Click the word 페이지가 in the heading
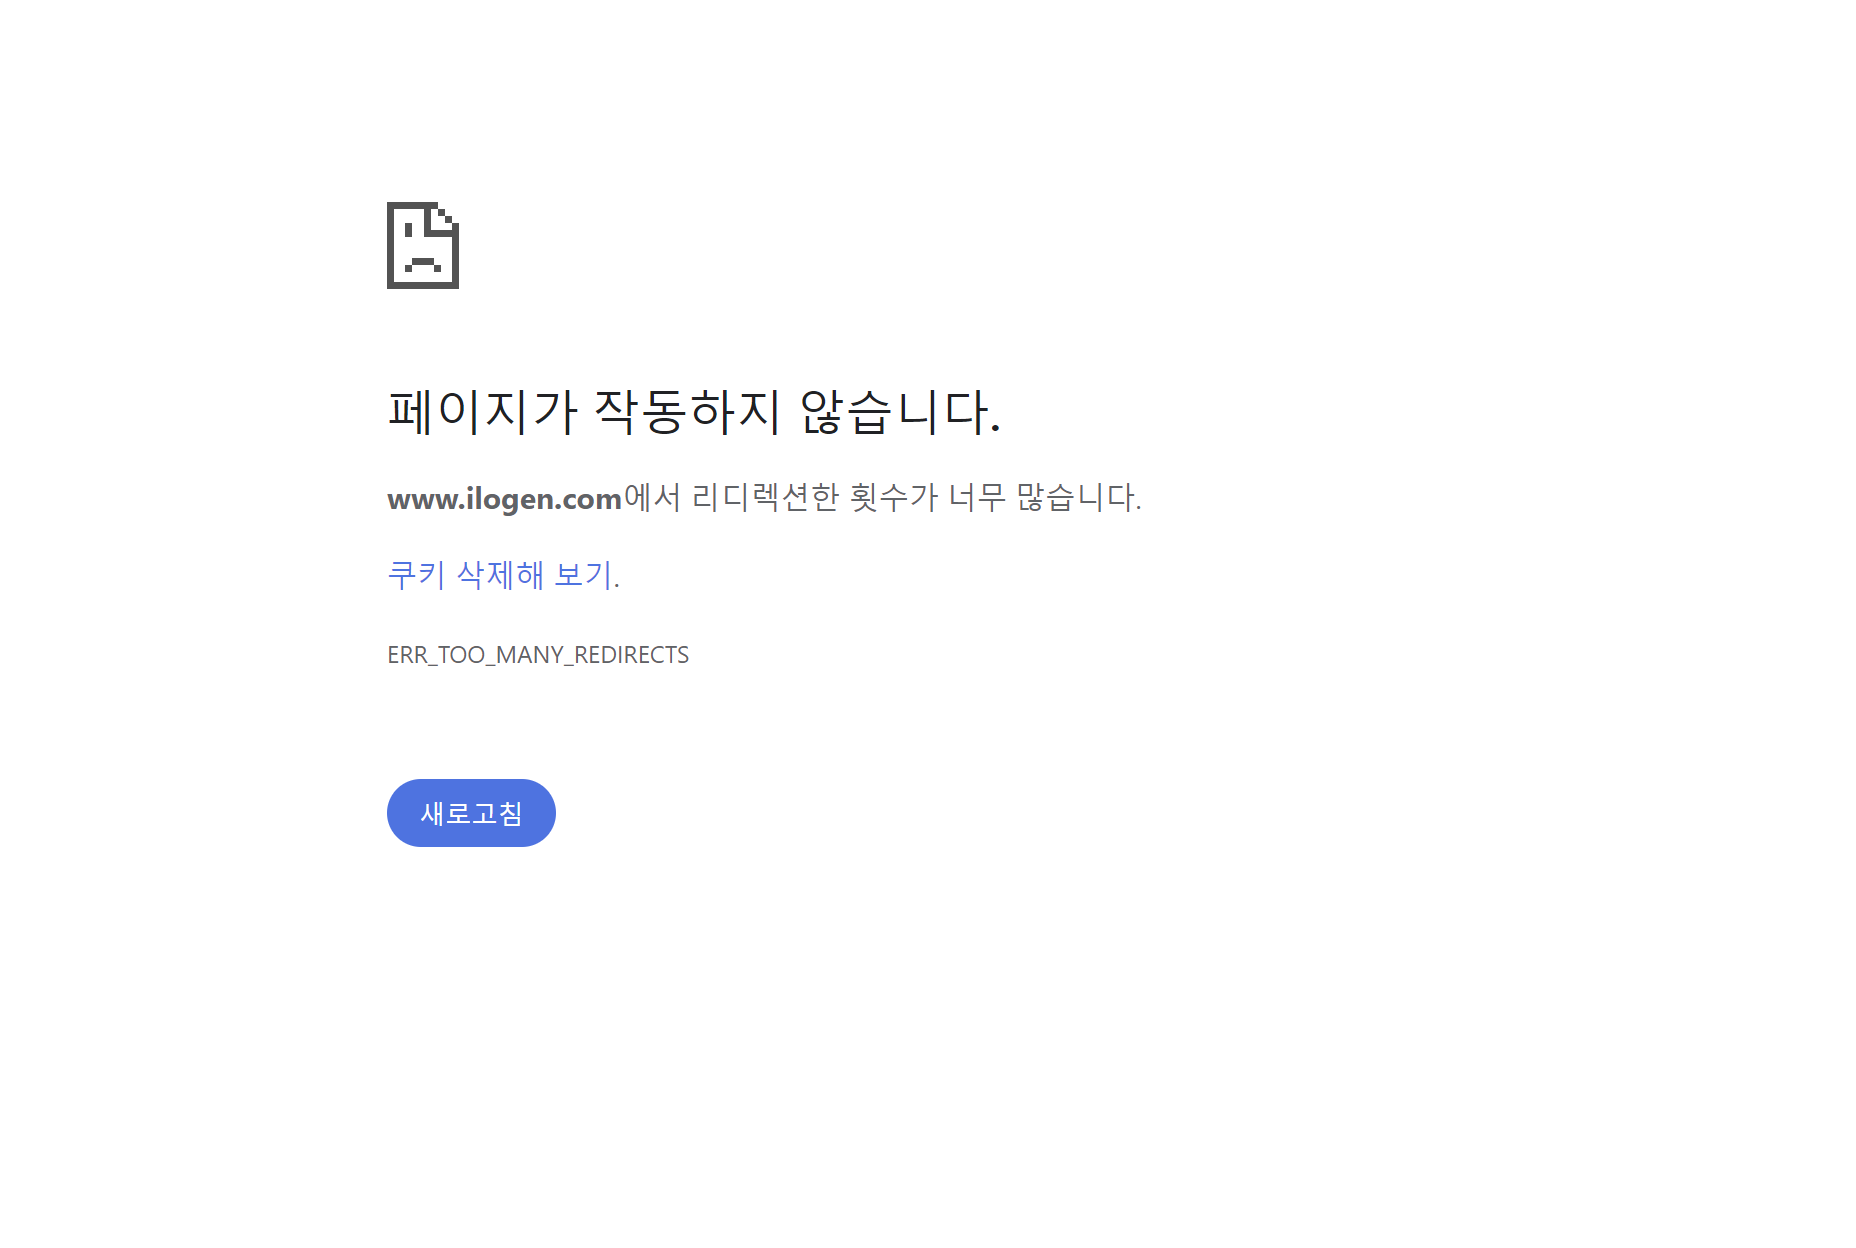Screen dimensions: 1856x1248 (483, 411)
